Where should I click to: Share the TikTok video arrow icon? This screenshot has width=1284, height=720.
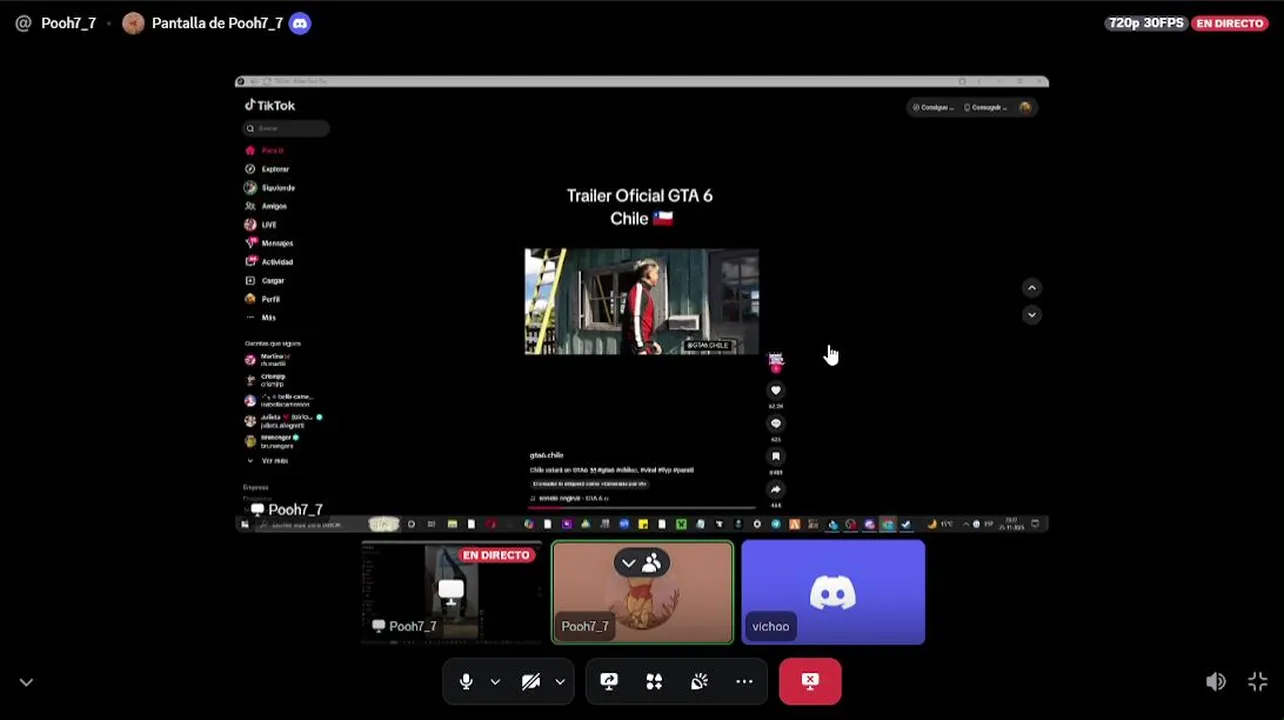[775, 490]
